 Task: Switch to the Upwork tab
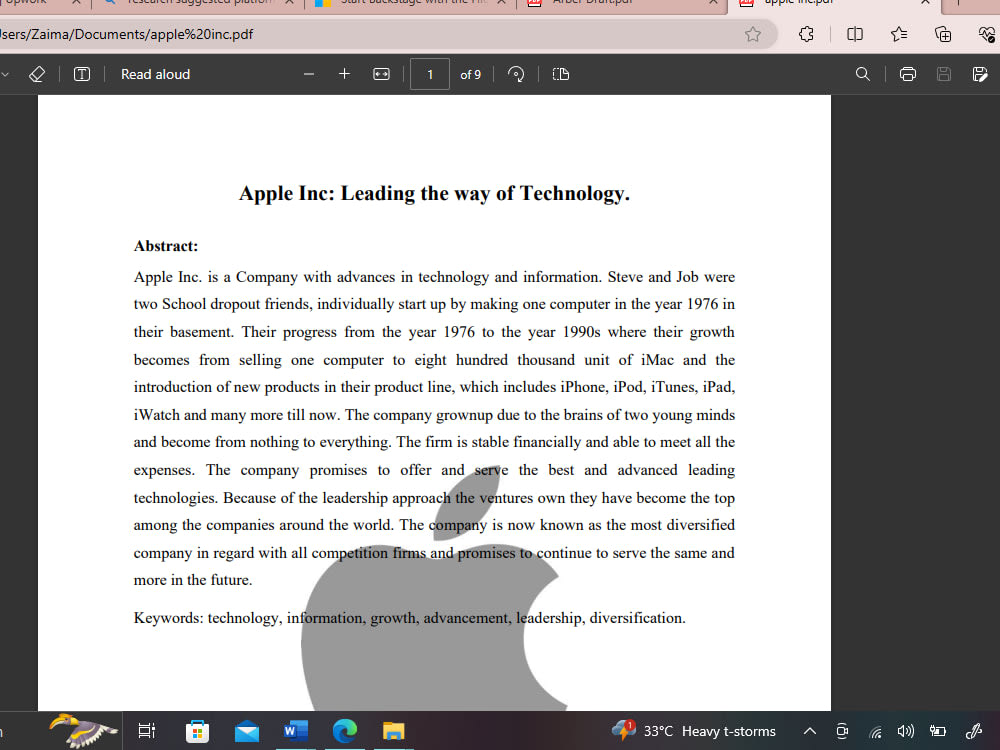[26, 3]
